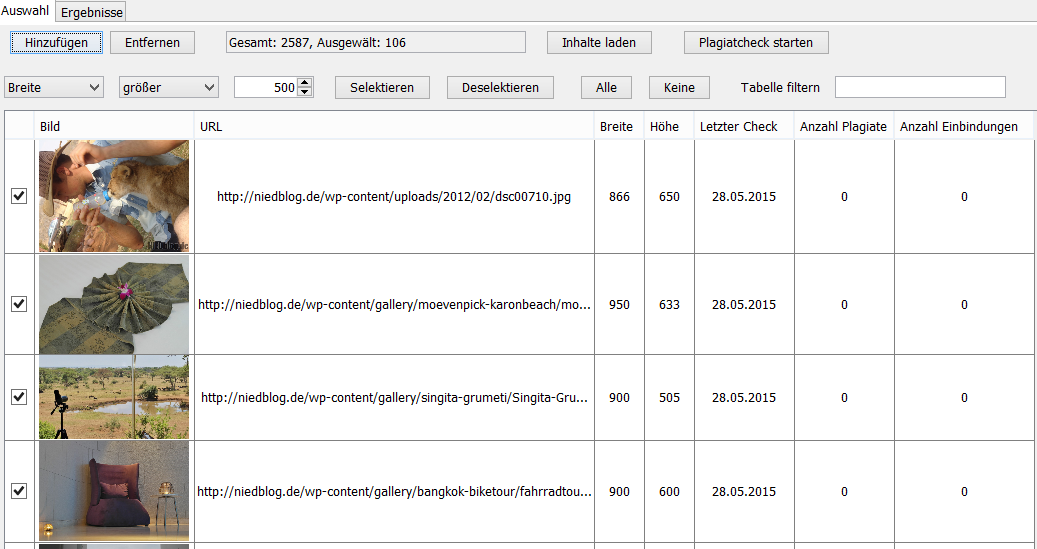1037x549 pixels.
Task: Click the height value 600
Action: coord(669,491)
